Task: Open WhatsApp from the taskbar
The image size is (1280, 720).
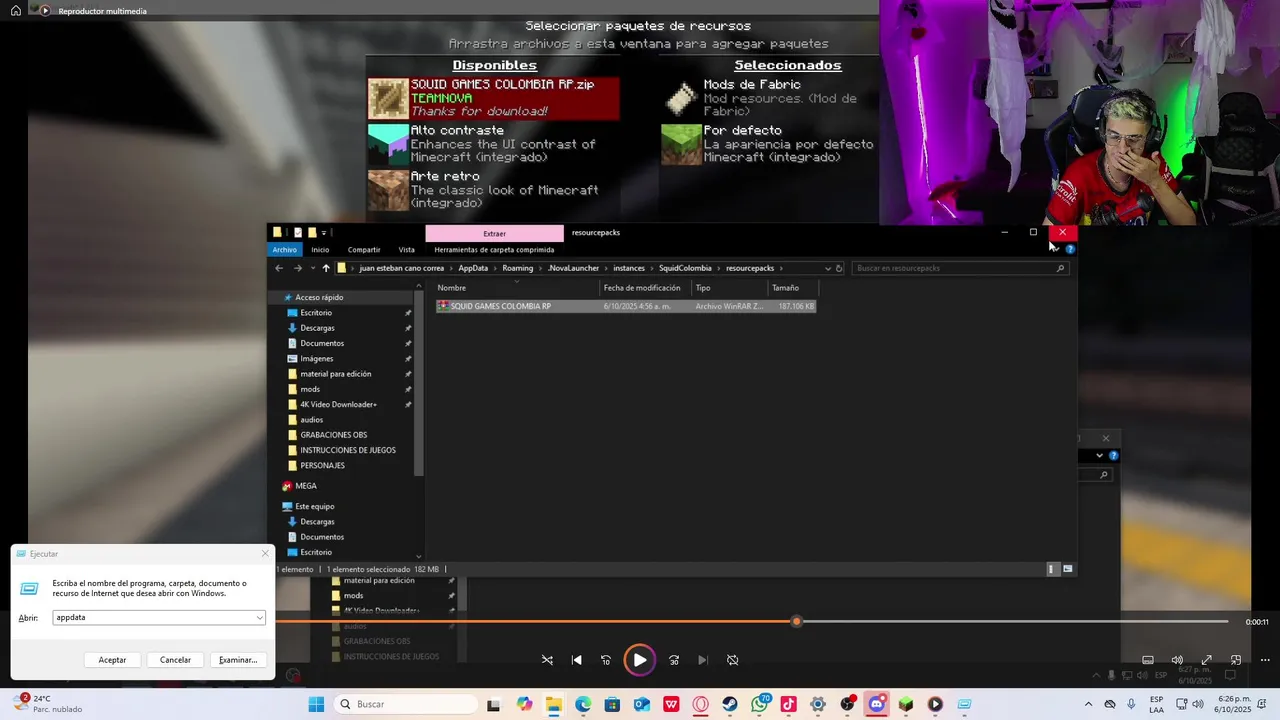Action: (759, 704)
